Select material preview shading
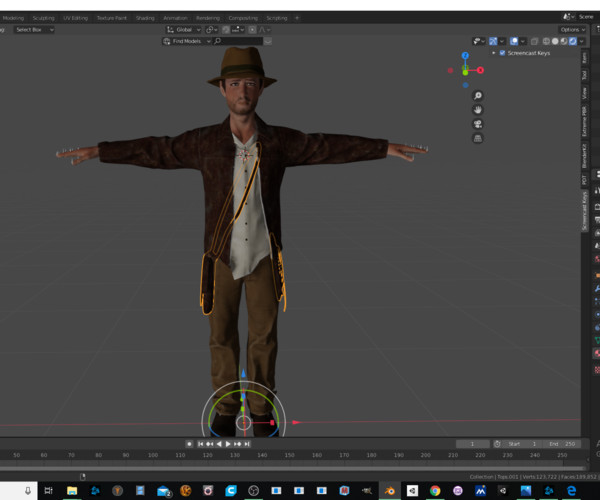This screenshot has height=500, width=600. pyautogui.click(x=564, y=41)
